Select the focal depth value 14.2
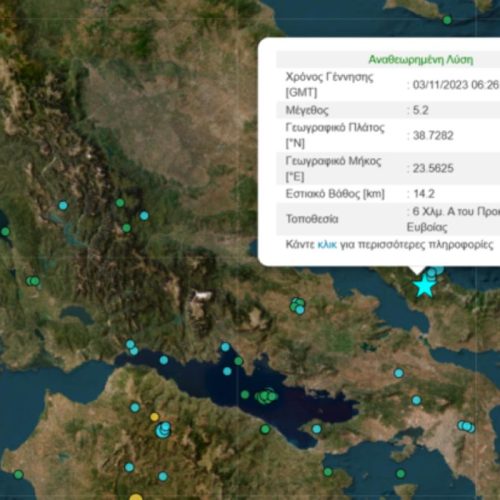This screenshot has width=500, height=500. click(424, 194)
